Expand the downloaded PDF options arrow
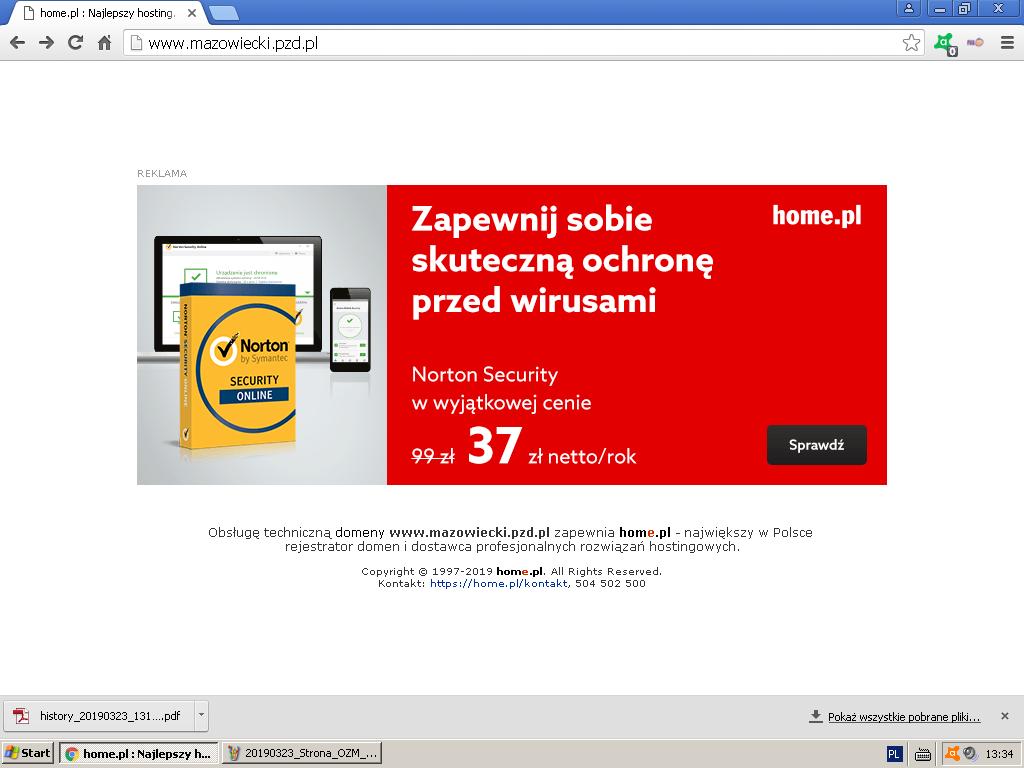This screenshot has width=1024, height=768. pyautogui.click(x=201, y=715)
